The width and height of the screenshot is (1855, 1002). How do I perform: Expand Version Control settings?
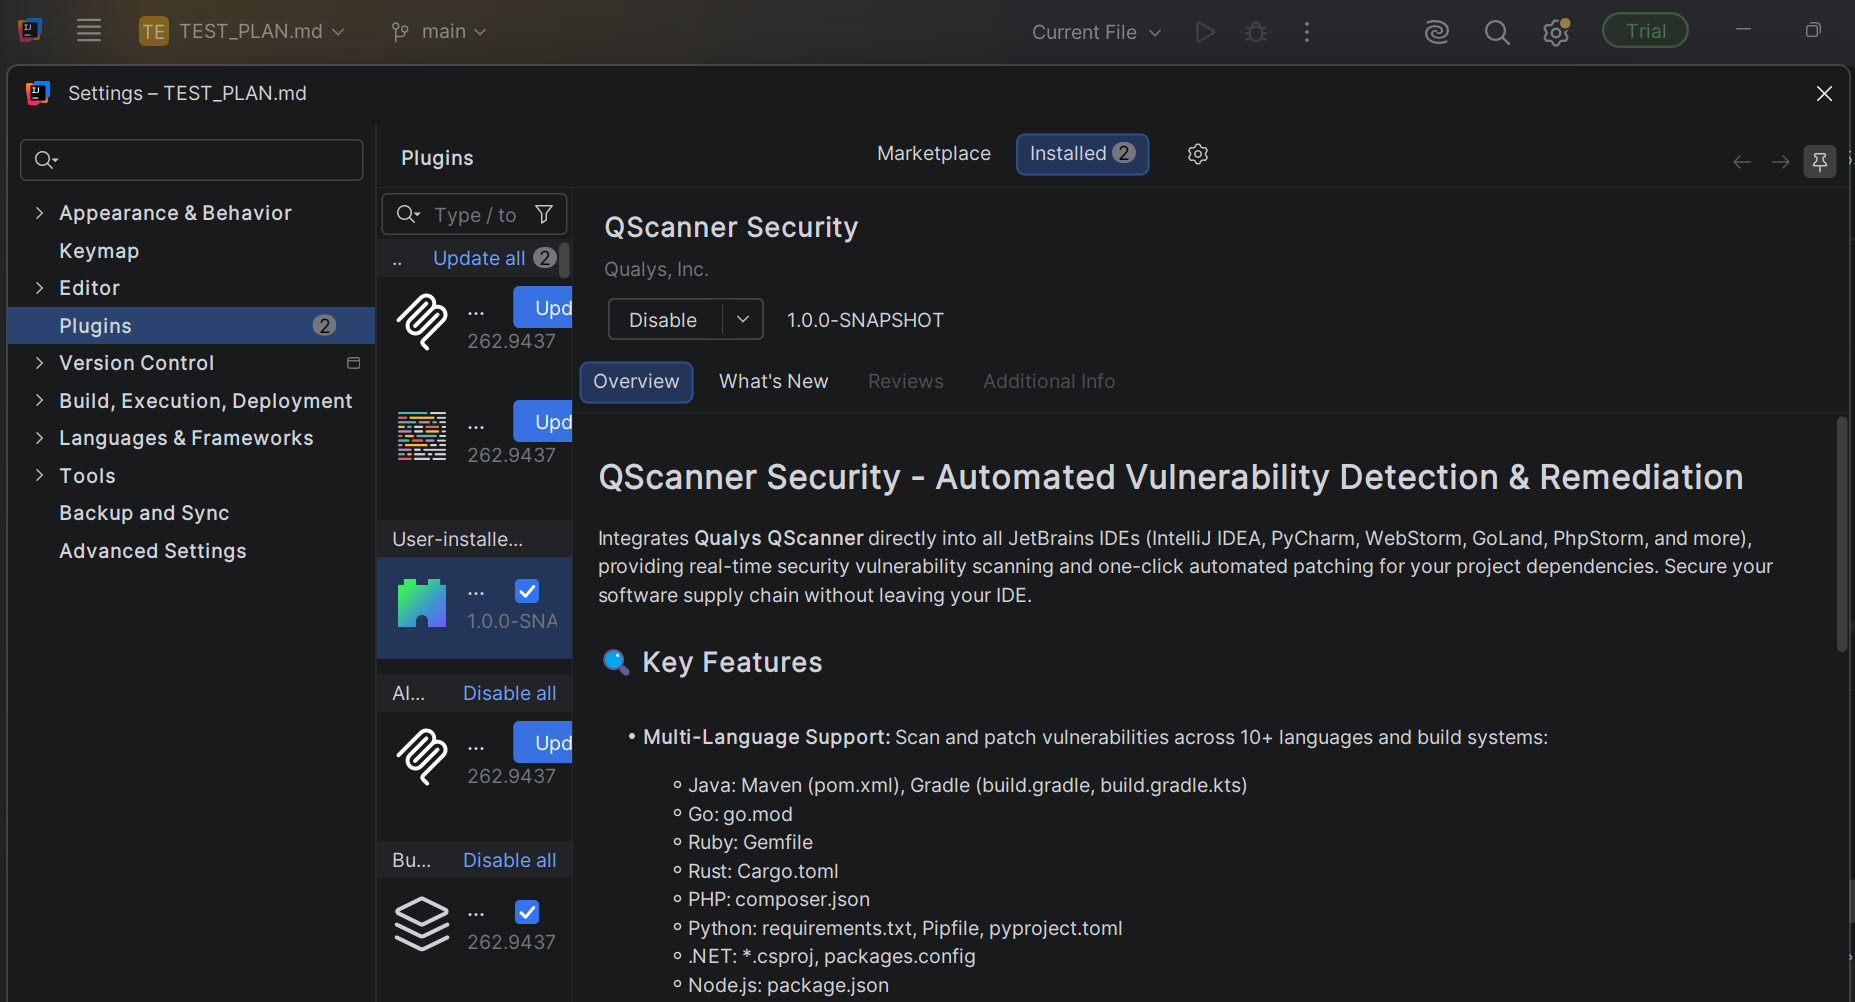pyautogui.click(x=39, y=363)
